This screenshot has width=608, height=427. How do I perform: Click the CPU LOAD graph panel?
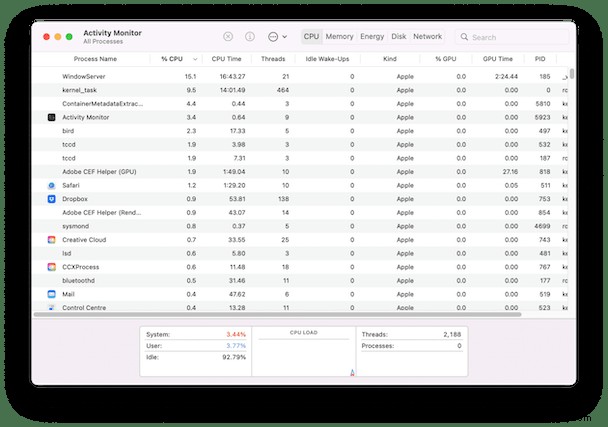pos(304,351)
